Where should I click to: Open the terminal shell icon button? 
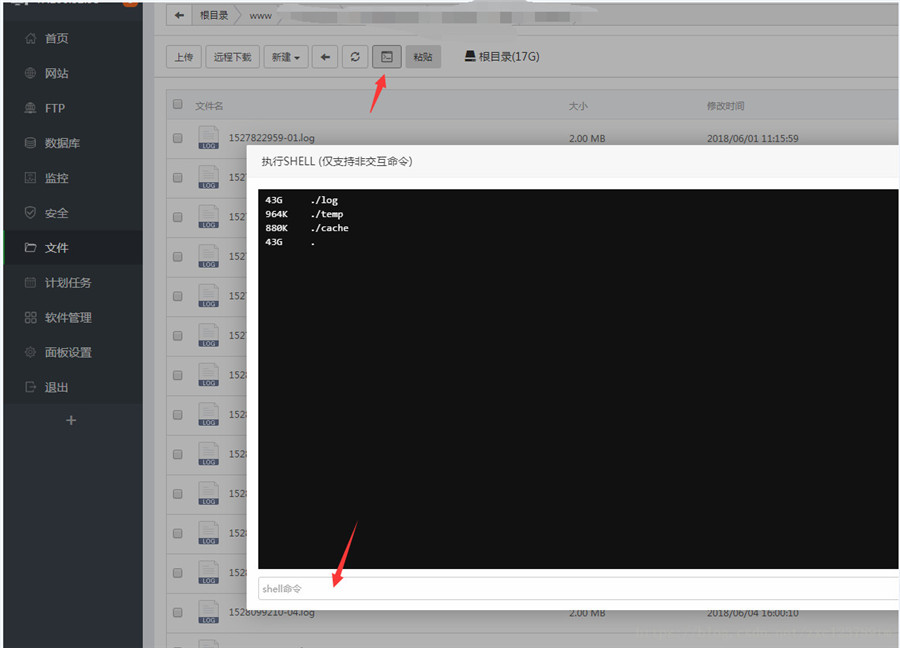[x=387, y=57]
